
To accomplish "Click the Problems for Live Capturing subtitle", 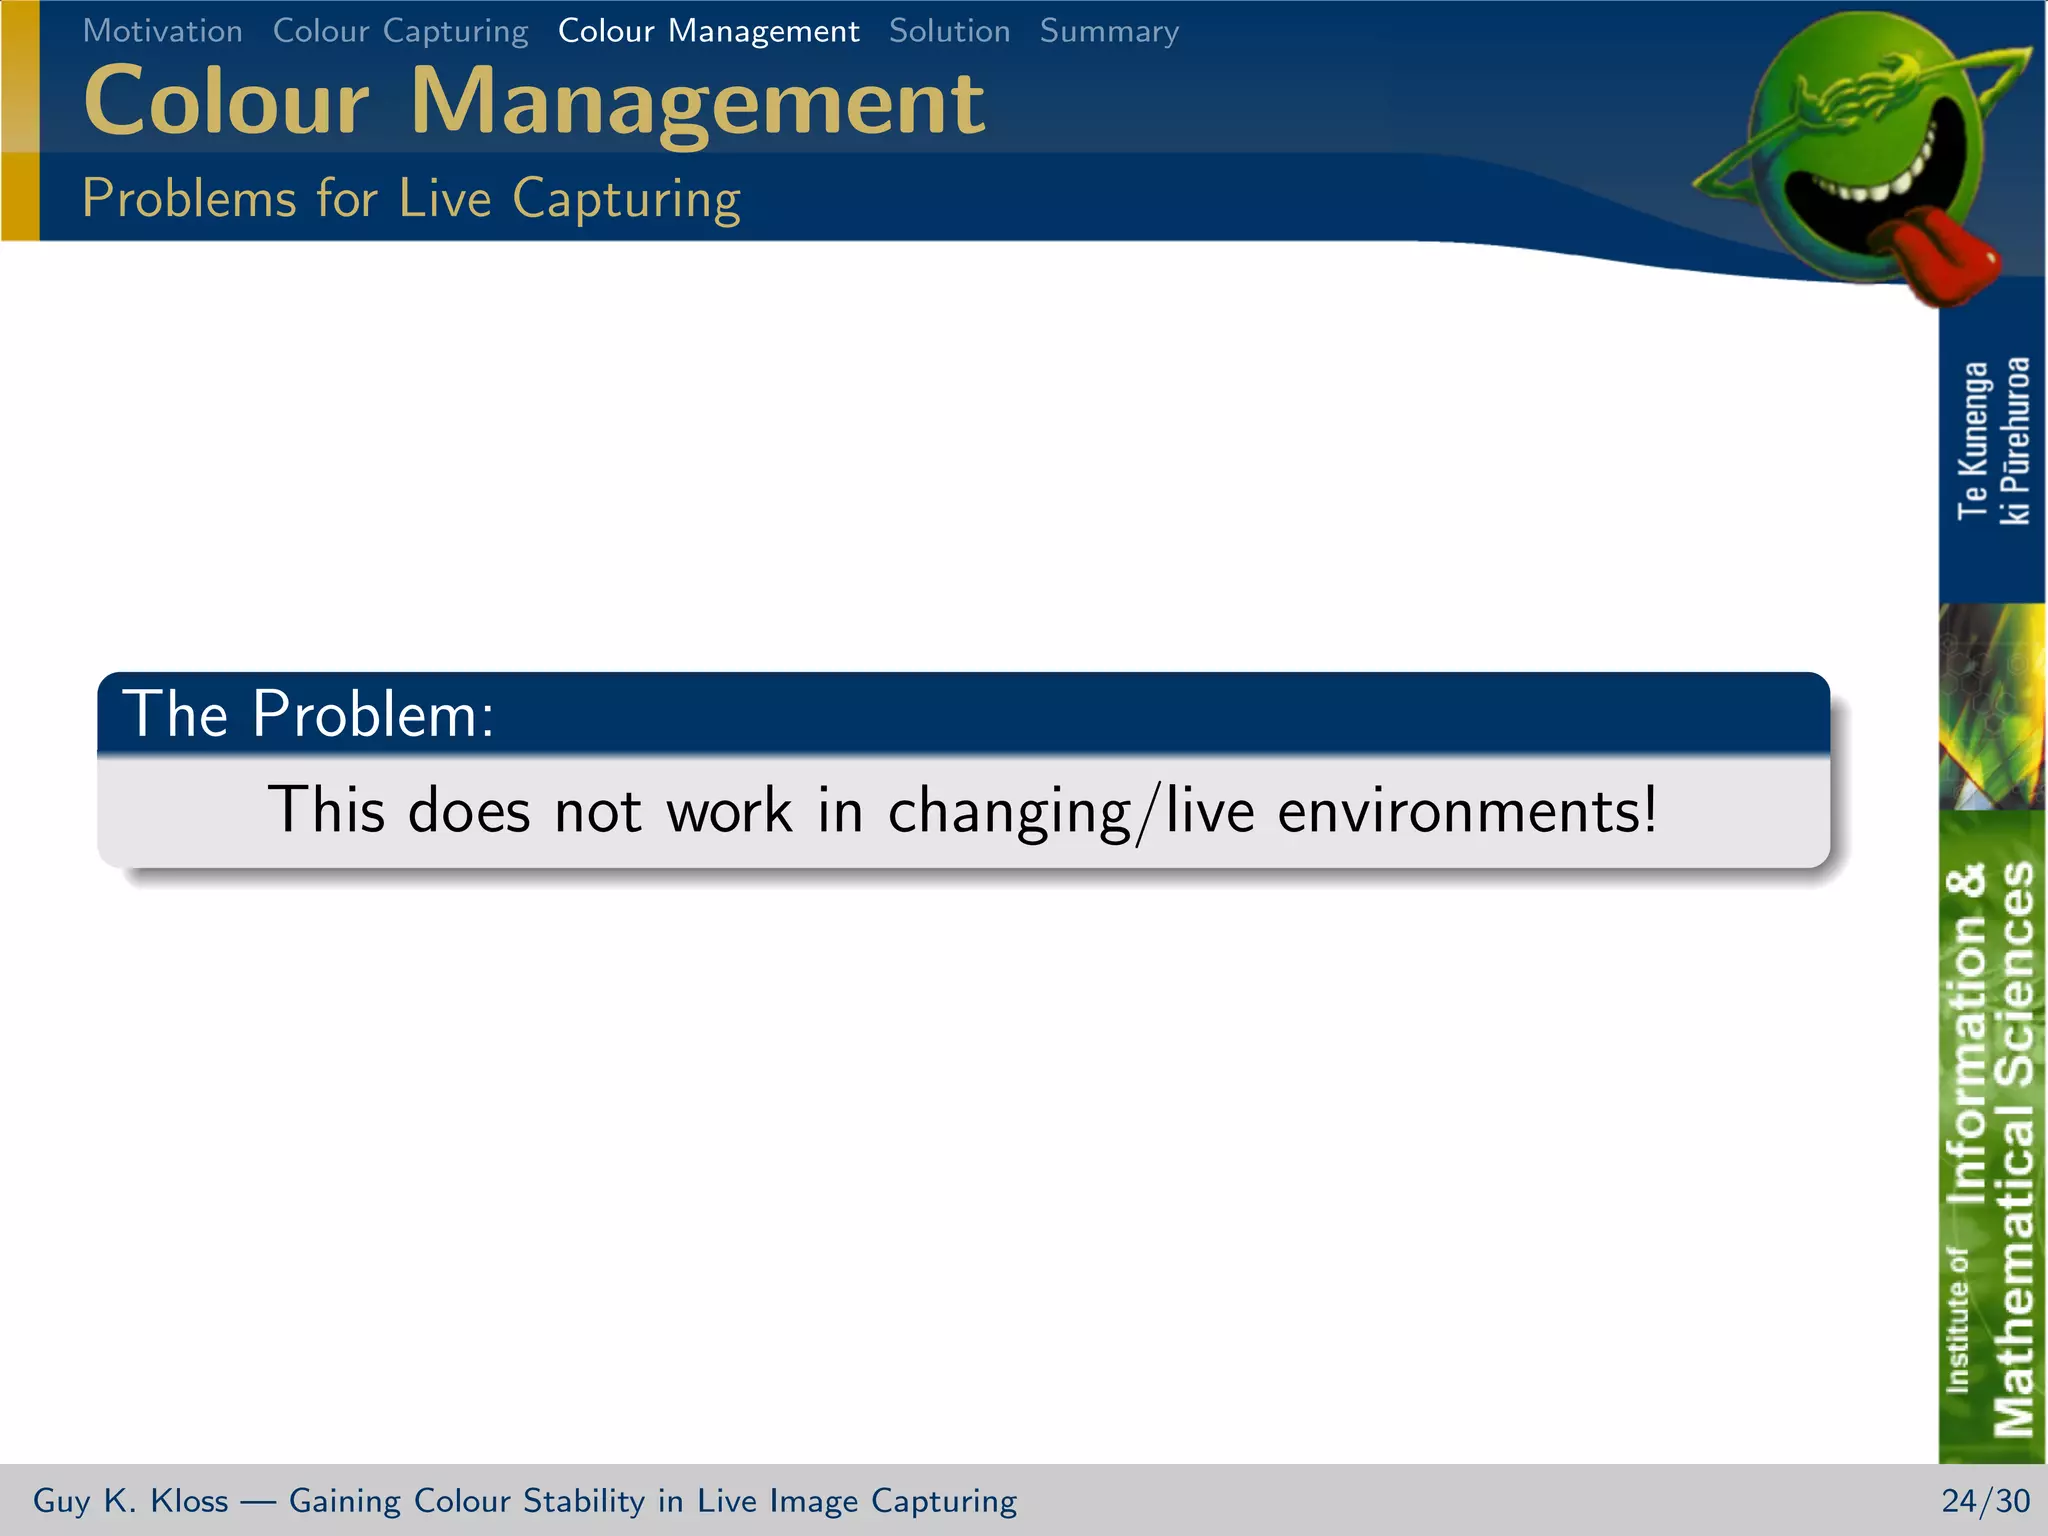I will pyautogui.click(x=411, y=198).
